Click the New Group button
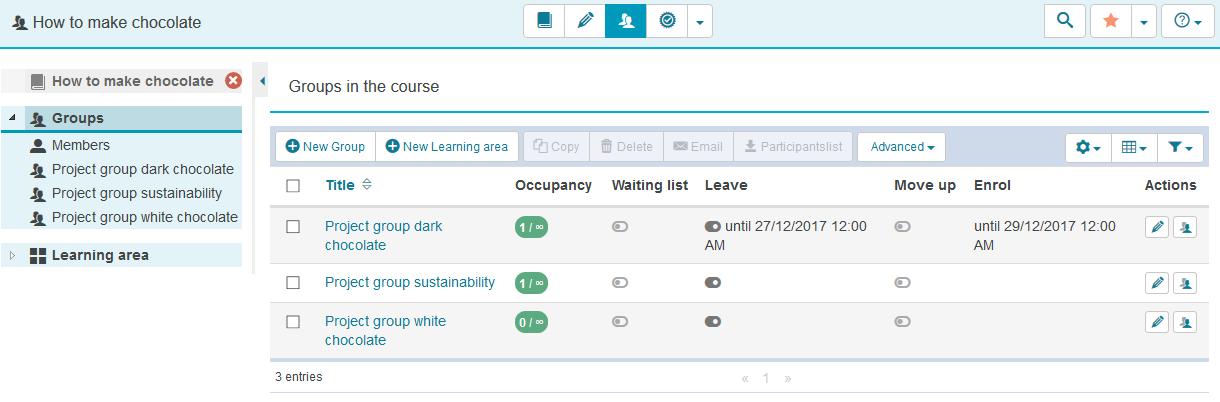The height and width of the screenshot is (402, 1220). click(325, 147)
